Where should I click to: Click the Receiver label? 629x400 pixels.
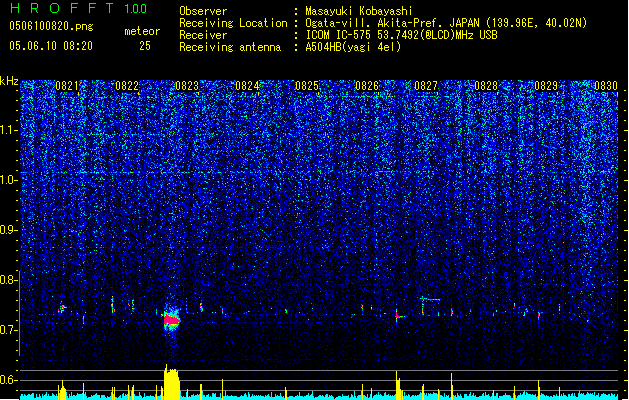point(203,35)
